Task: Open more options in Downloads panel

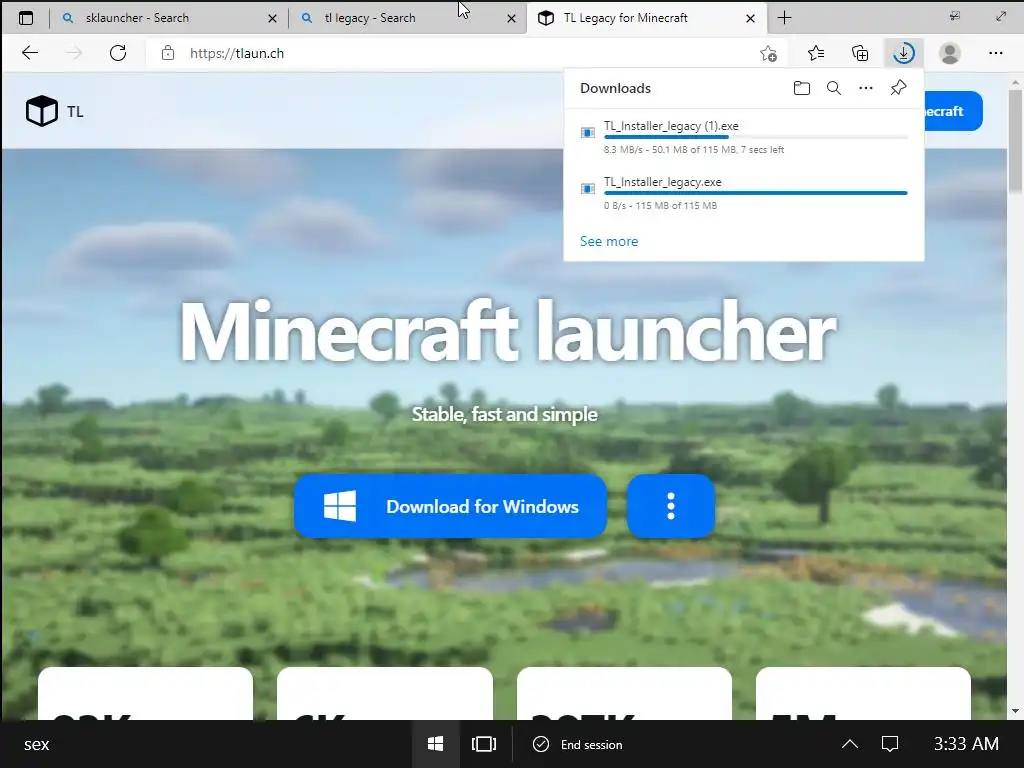Action: pos(865,88)
